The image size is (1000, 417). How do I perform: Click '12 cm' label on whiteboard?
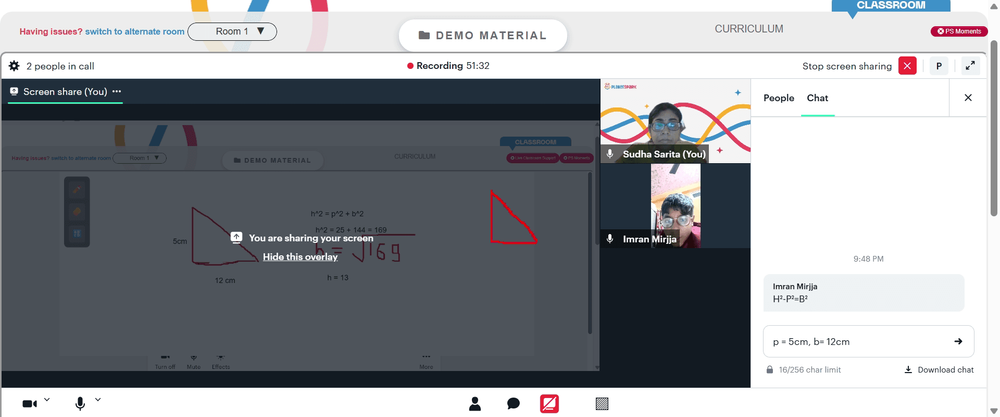point(224,280)
